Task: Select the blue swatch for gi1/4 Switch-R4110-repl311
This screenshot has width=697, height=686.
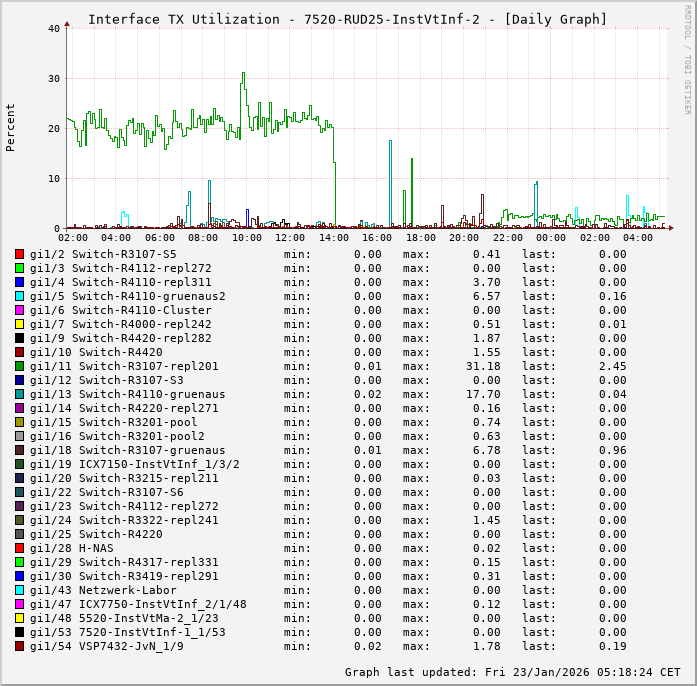Action: 19,282
